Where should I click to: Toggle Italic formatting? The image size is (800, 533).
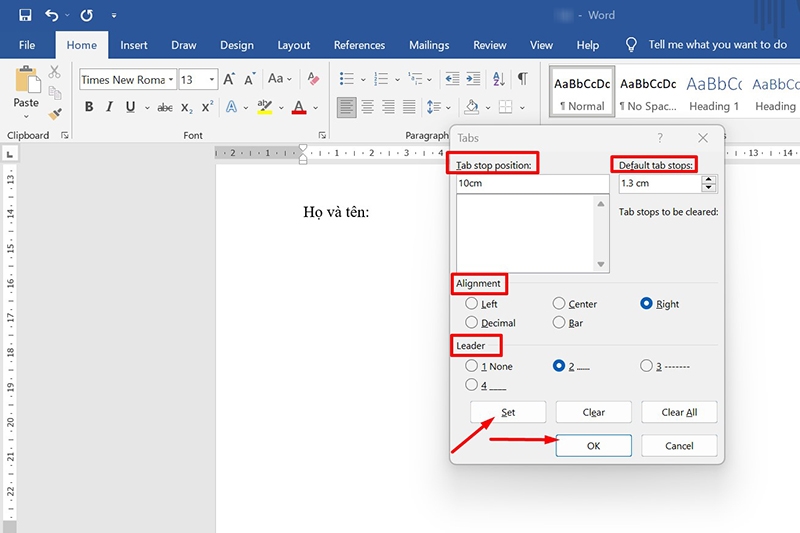[109, 107]
